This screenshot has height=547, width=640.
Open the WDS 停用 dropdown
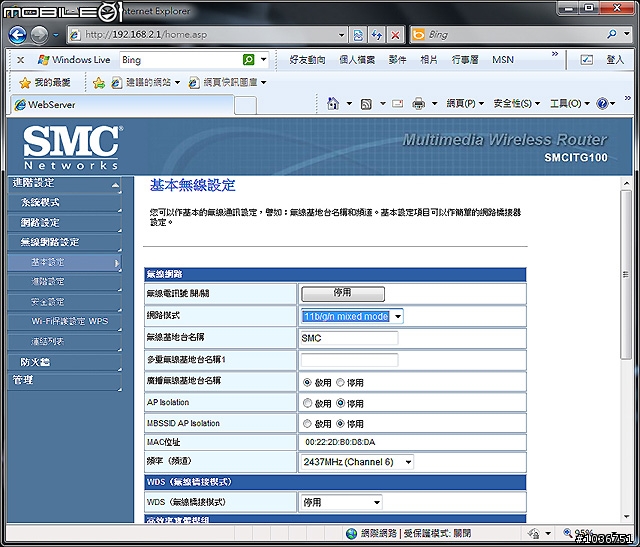pos(377,502)
